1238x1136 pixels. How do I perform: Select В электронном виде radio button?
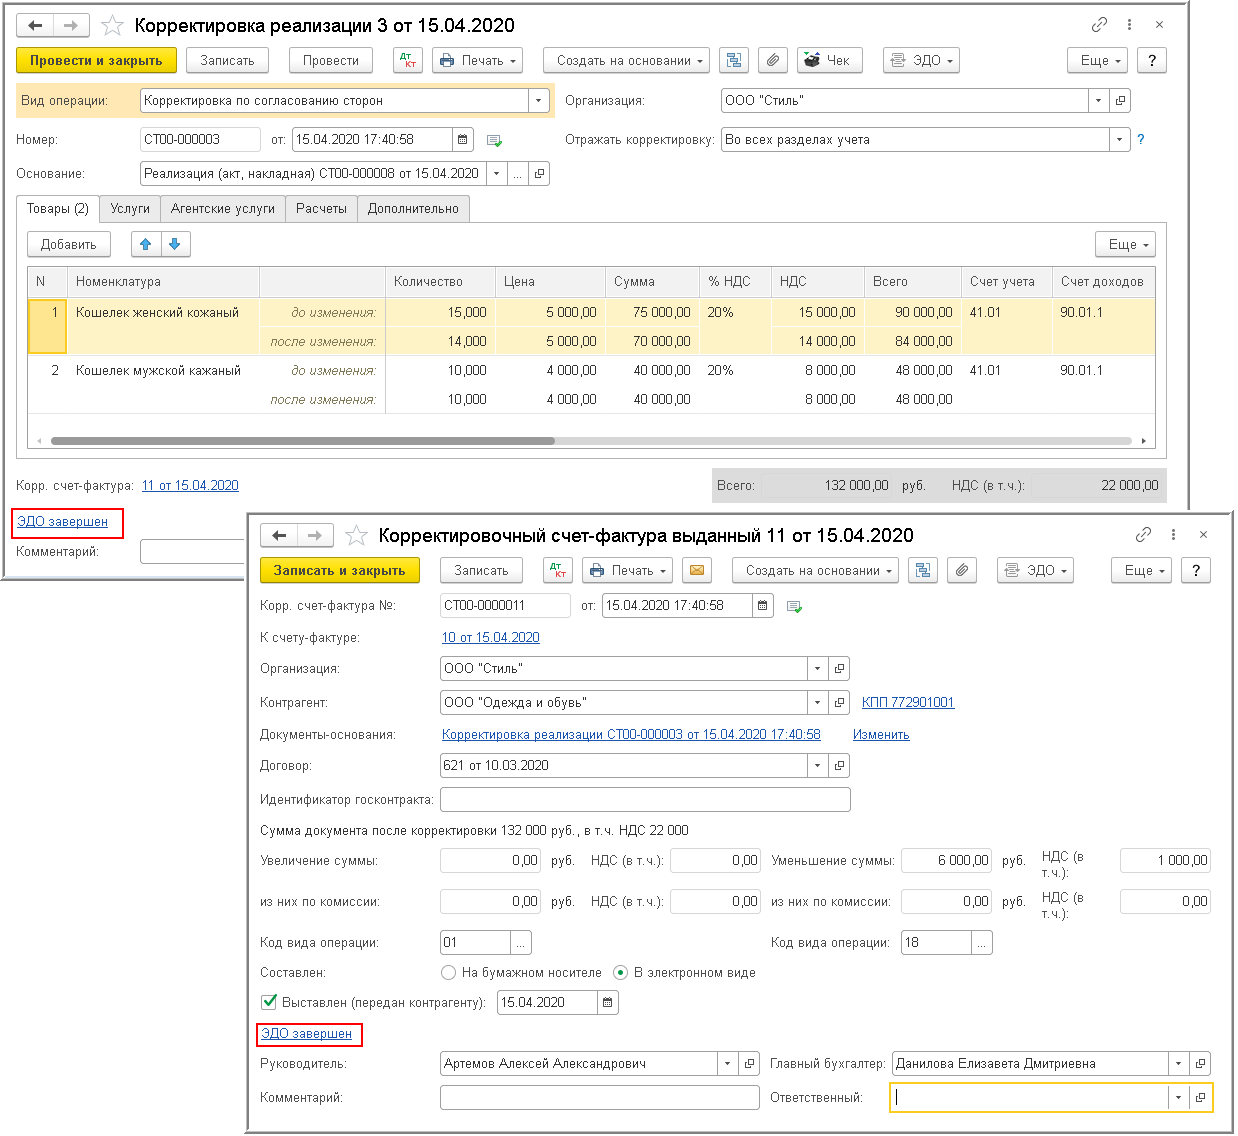[621, 973]
